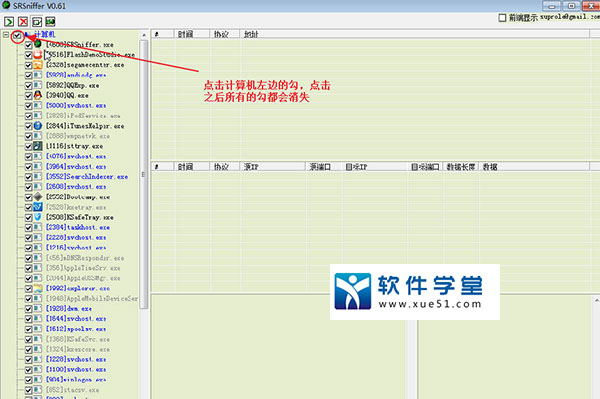Screen dimensions: 600x399
Task: Uncheck the KSafeSvc.exe checkbox
Action: 28,339
